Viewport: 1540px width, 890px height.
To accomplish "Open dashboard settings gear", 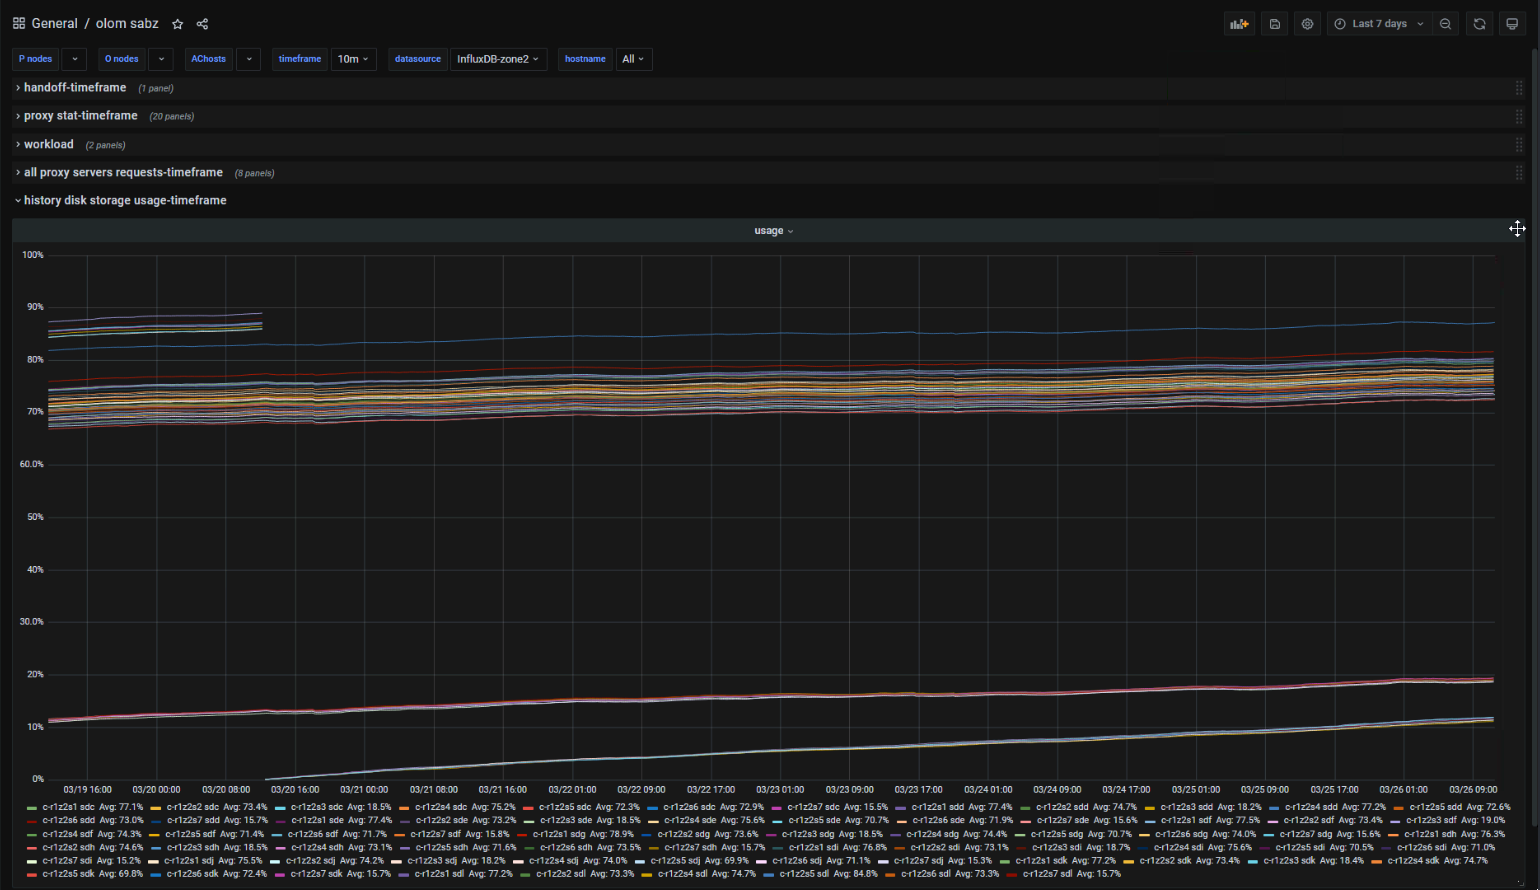I will [1307, 24].
